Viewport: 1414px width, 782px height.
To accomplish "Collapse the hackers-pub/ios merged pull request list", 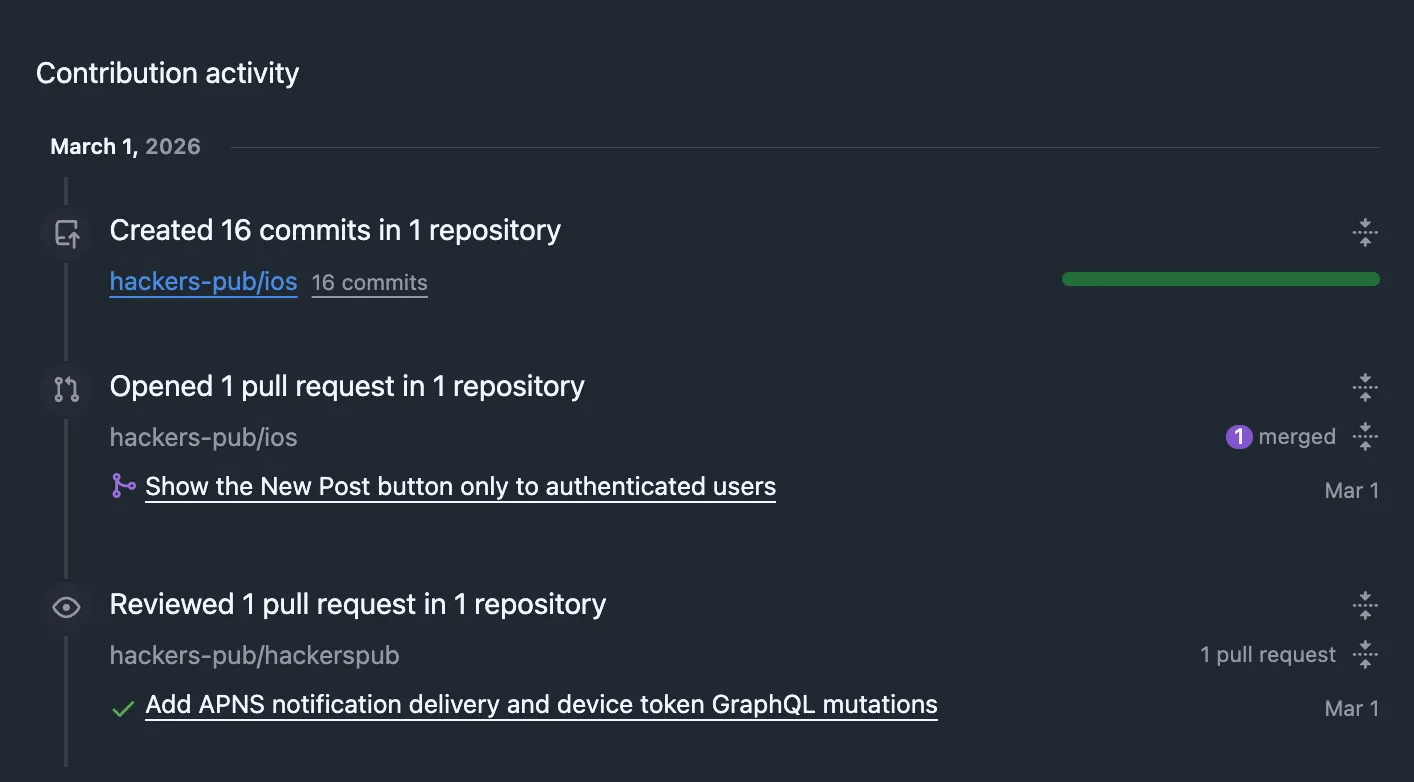I will (1364, 437).
